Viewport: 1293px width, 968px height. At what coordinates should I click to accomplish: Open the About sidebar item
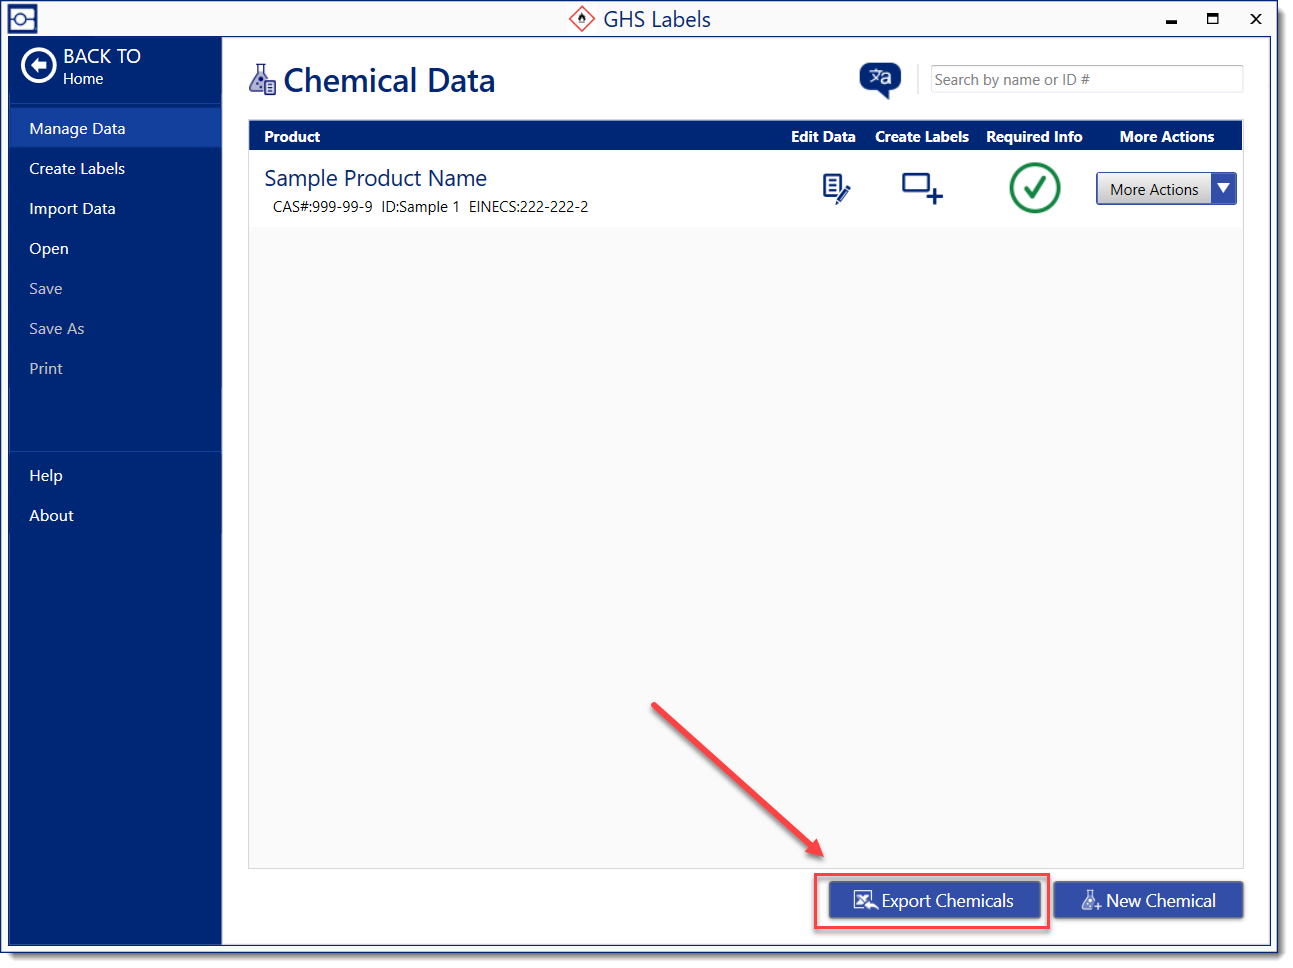(51, 516)
